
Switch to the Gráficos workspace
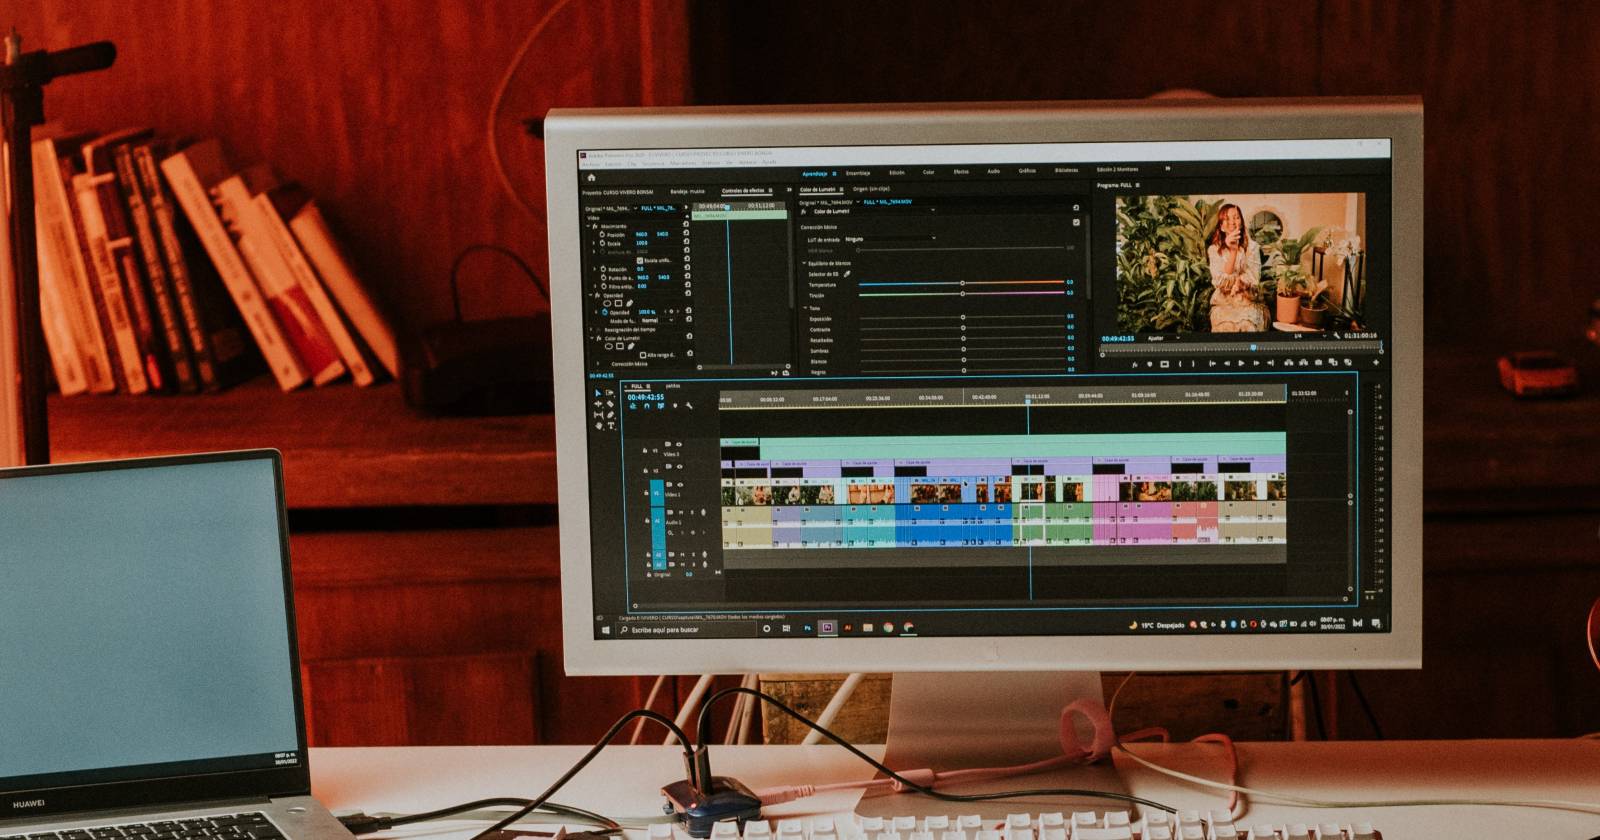[1027, 171]
